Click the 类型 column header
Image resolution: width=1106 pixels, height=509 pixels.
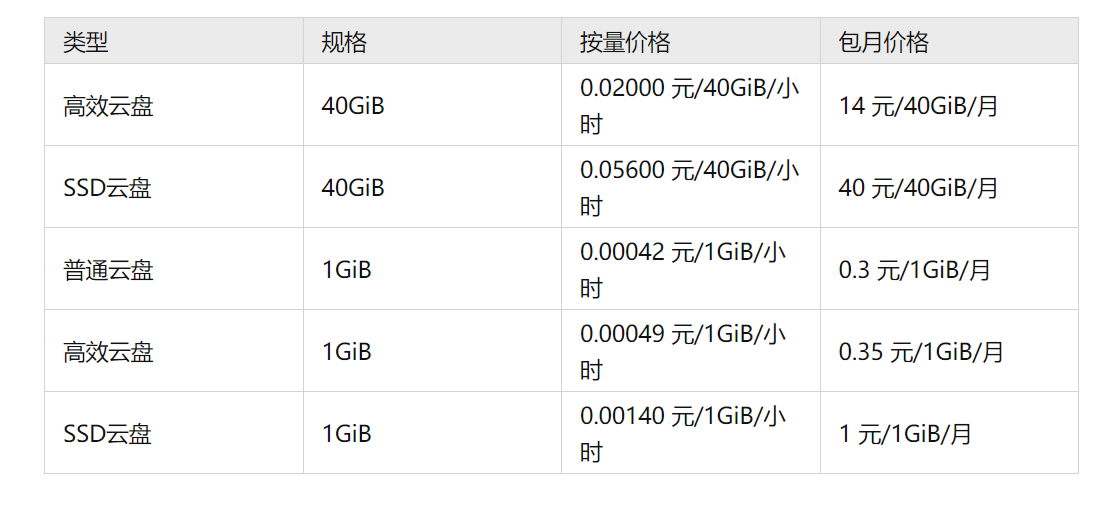86,42
